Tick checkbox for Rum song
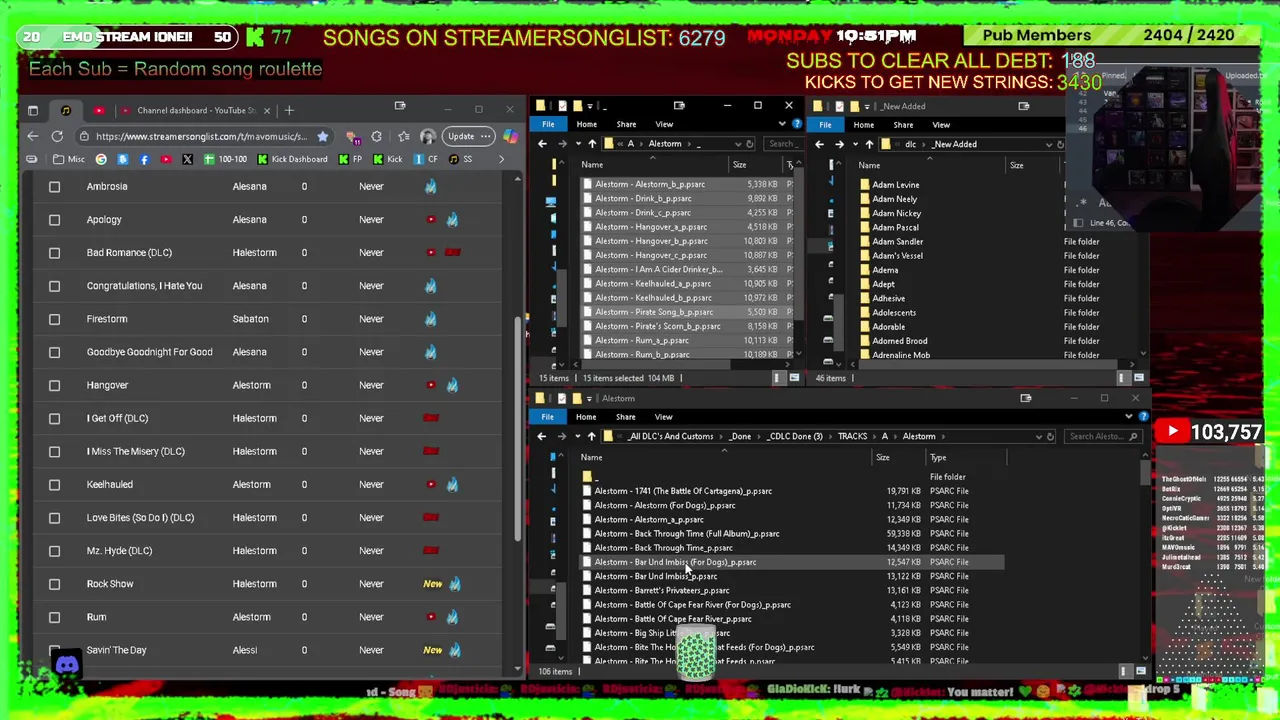 pyautogui.click(x=55, y=617)
